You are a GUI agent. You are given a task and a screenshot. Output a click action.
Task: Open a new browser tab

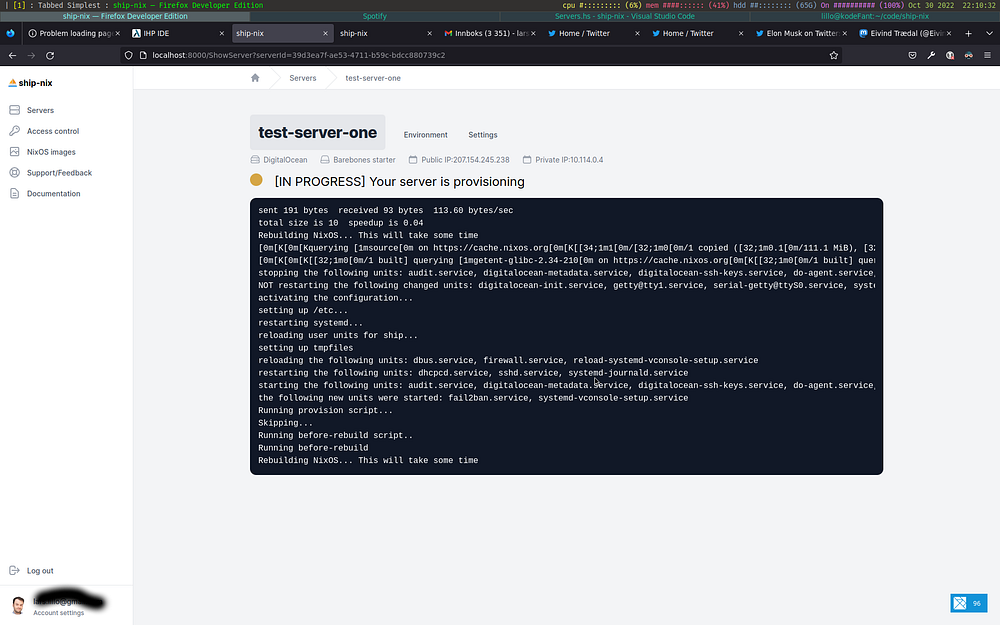point(968,33)
